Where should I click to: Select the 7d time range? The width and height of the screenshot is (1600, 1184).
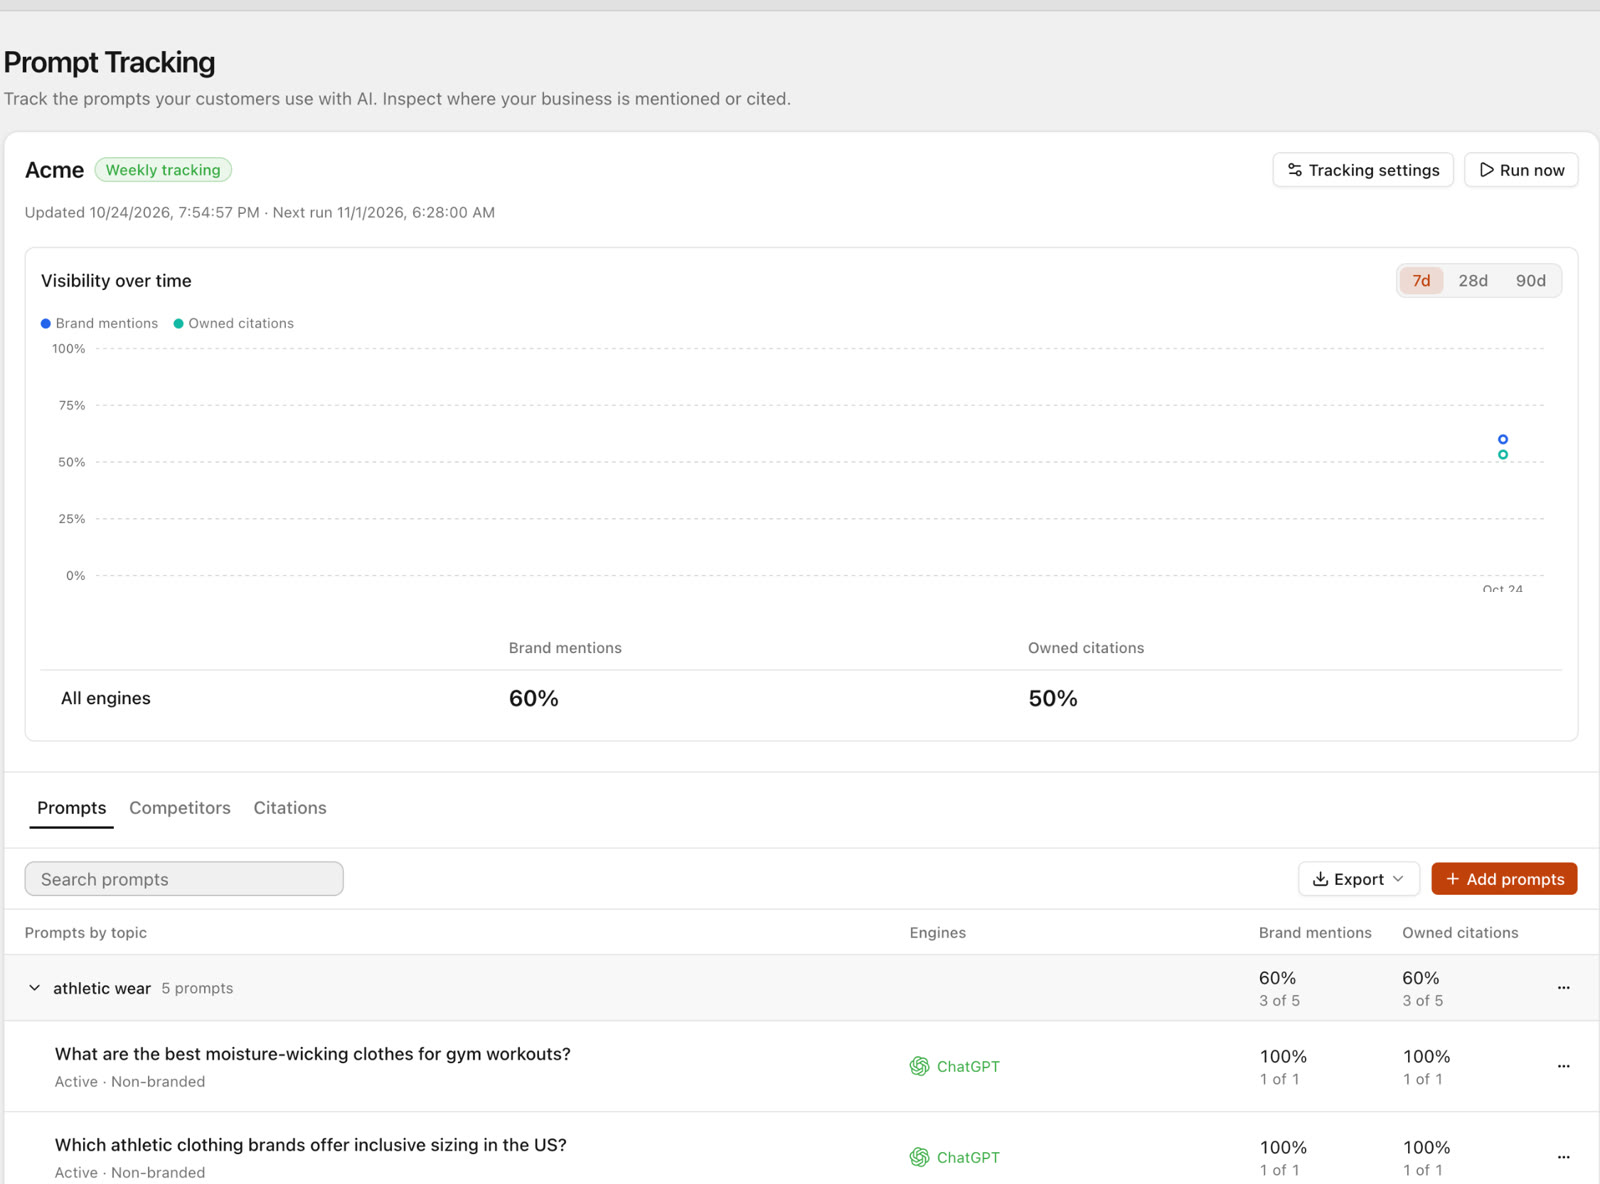tap(1421, 281)
